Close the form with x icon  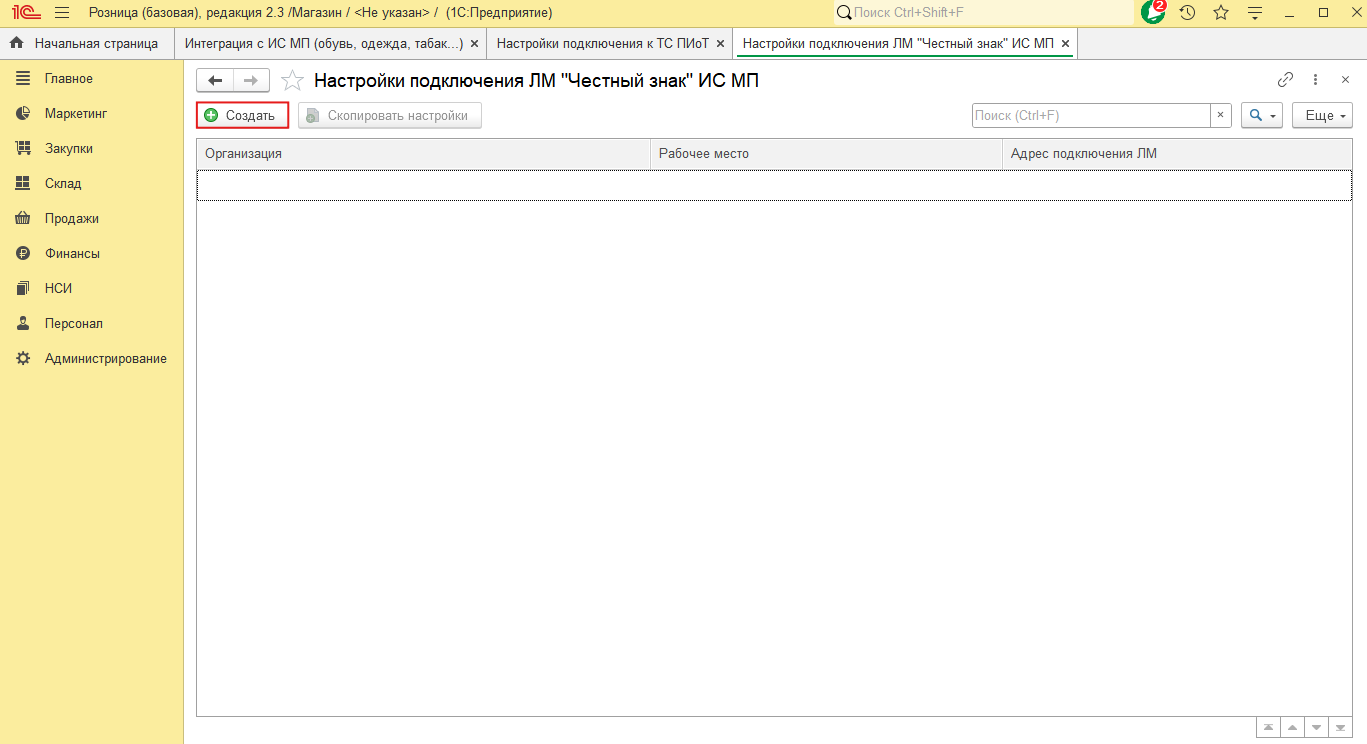click(x=1345, y=80)
